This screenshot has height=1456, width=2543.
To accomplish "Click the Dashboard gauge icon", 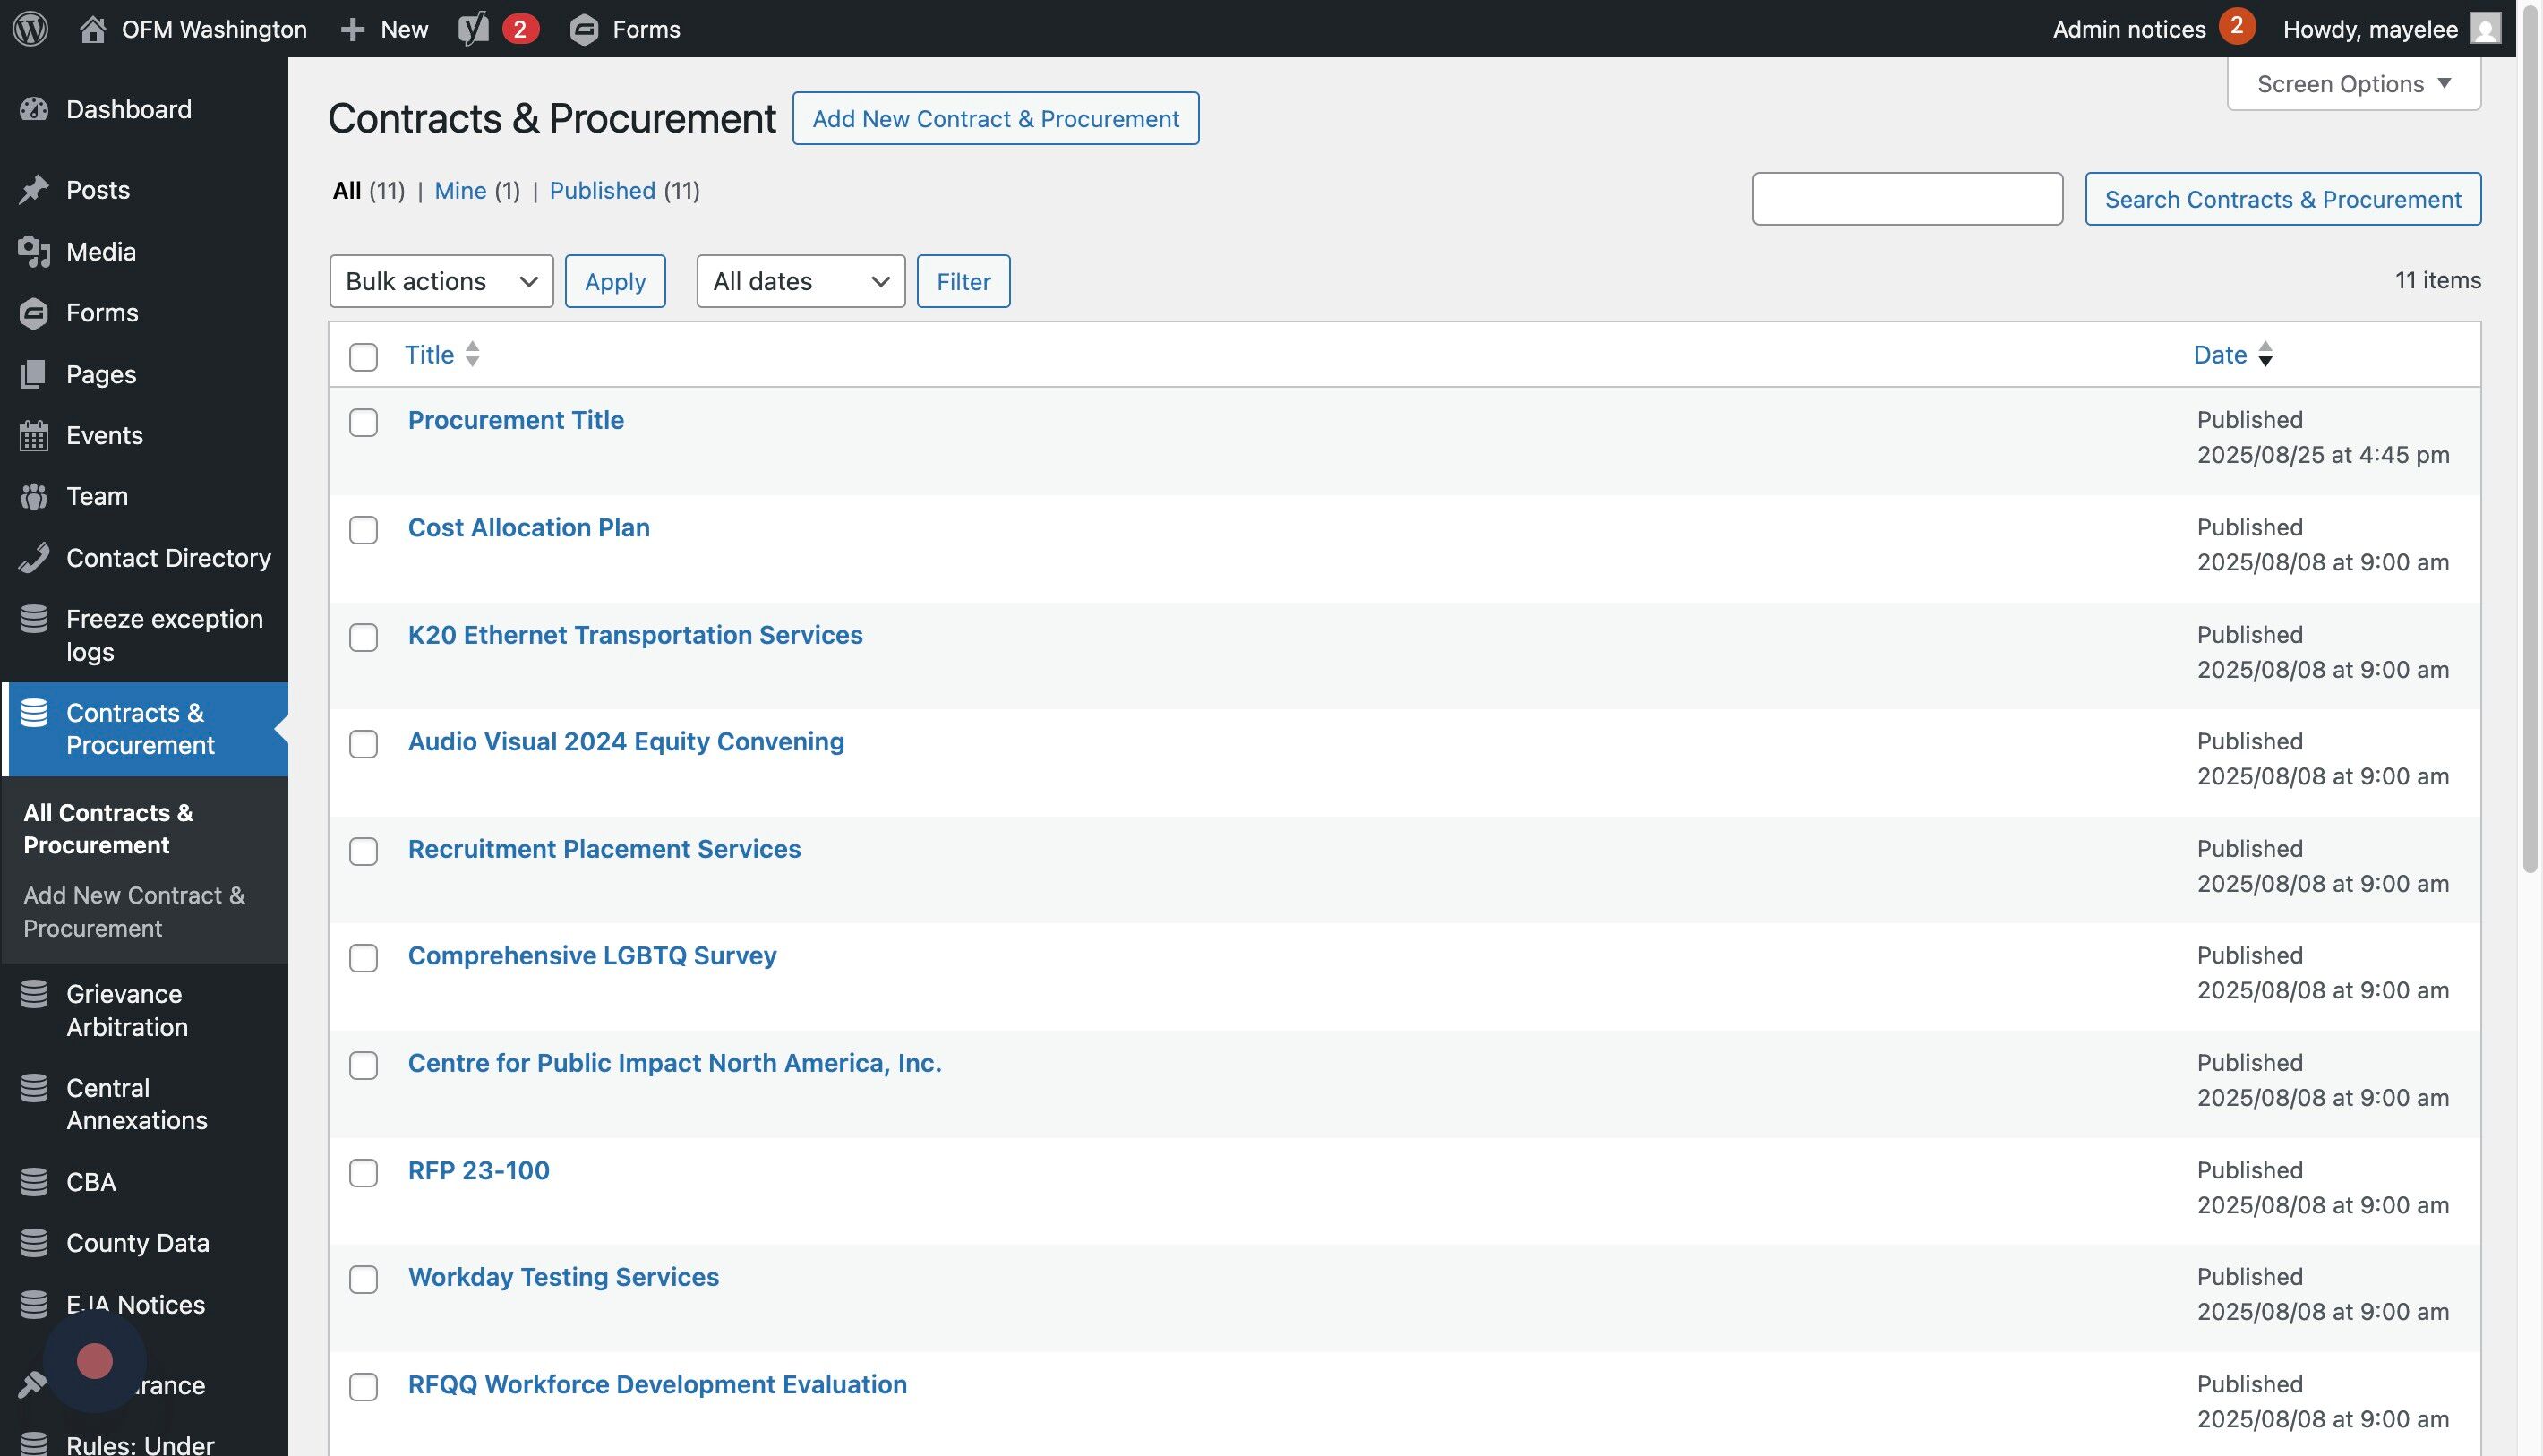I will (x=34, y=110).
